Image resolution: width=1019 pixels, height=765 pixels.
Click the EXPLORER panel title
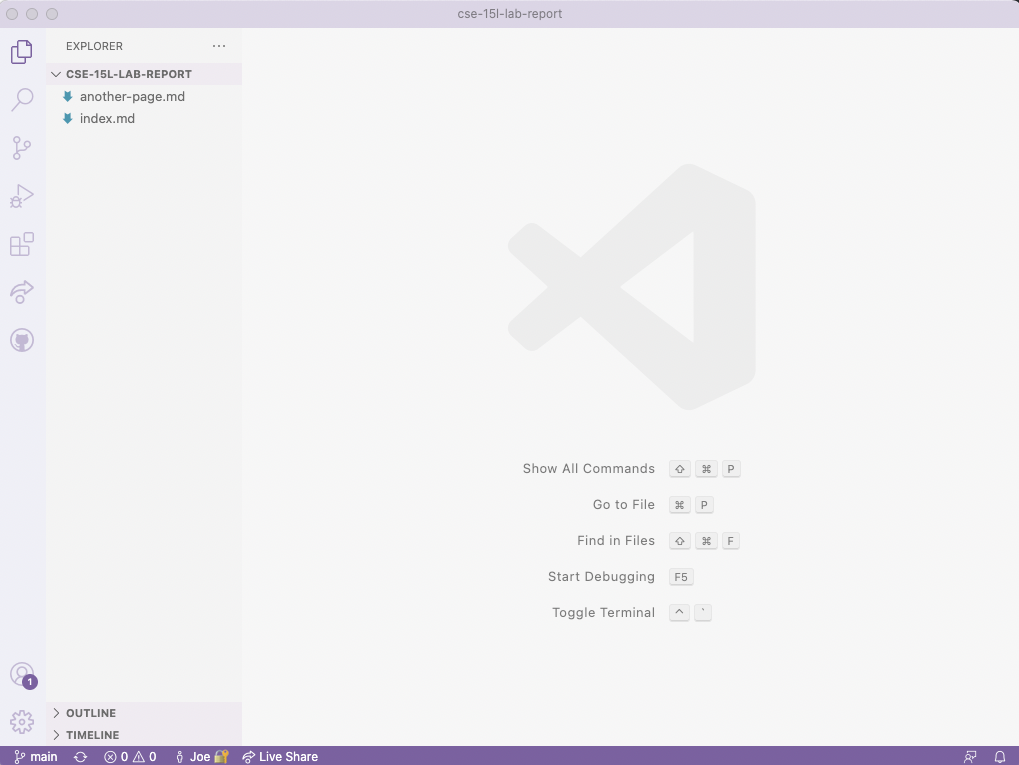pyautogui.click(x=94, y=46)
